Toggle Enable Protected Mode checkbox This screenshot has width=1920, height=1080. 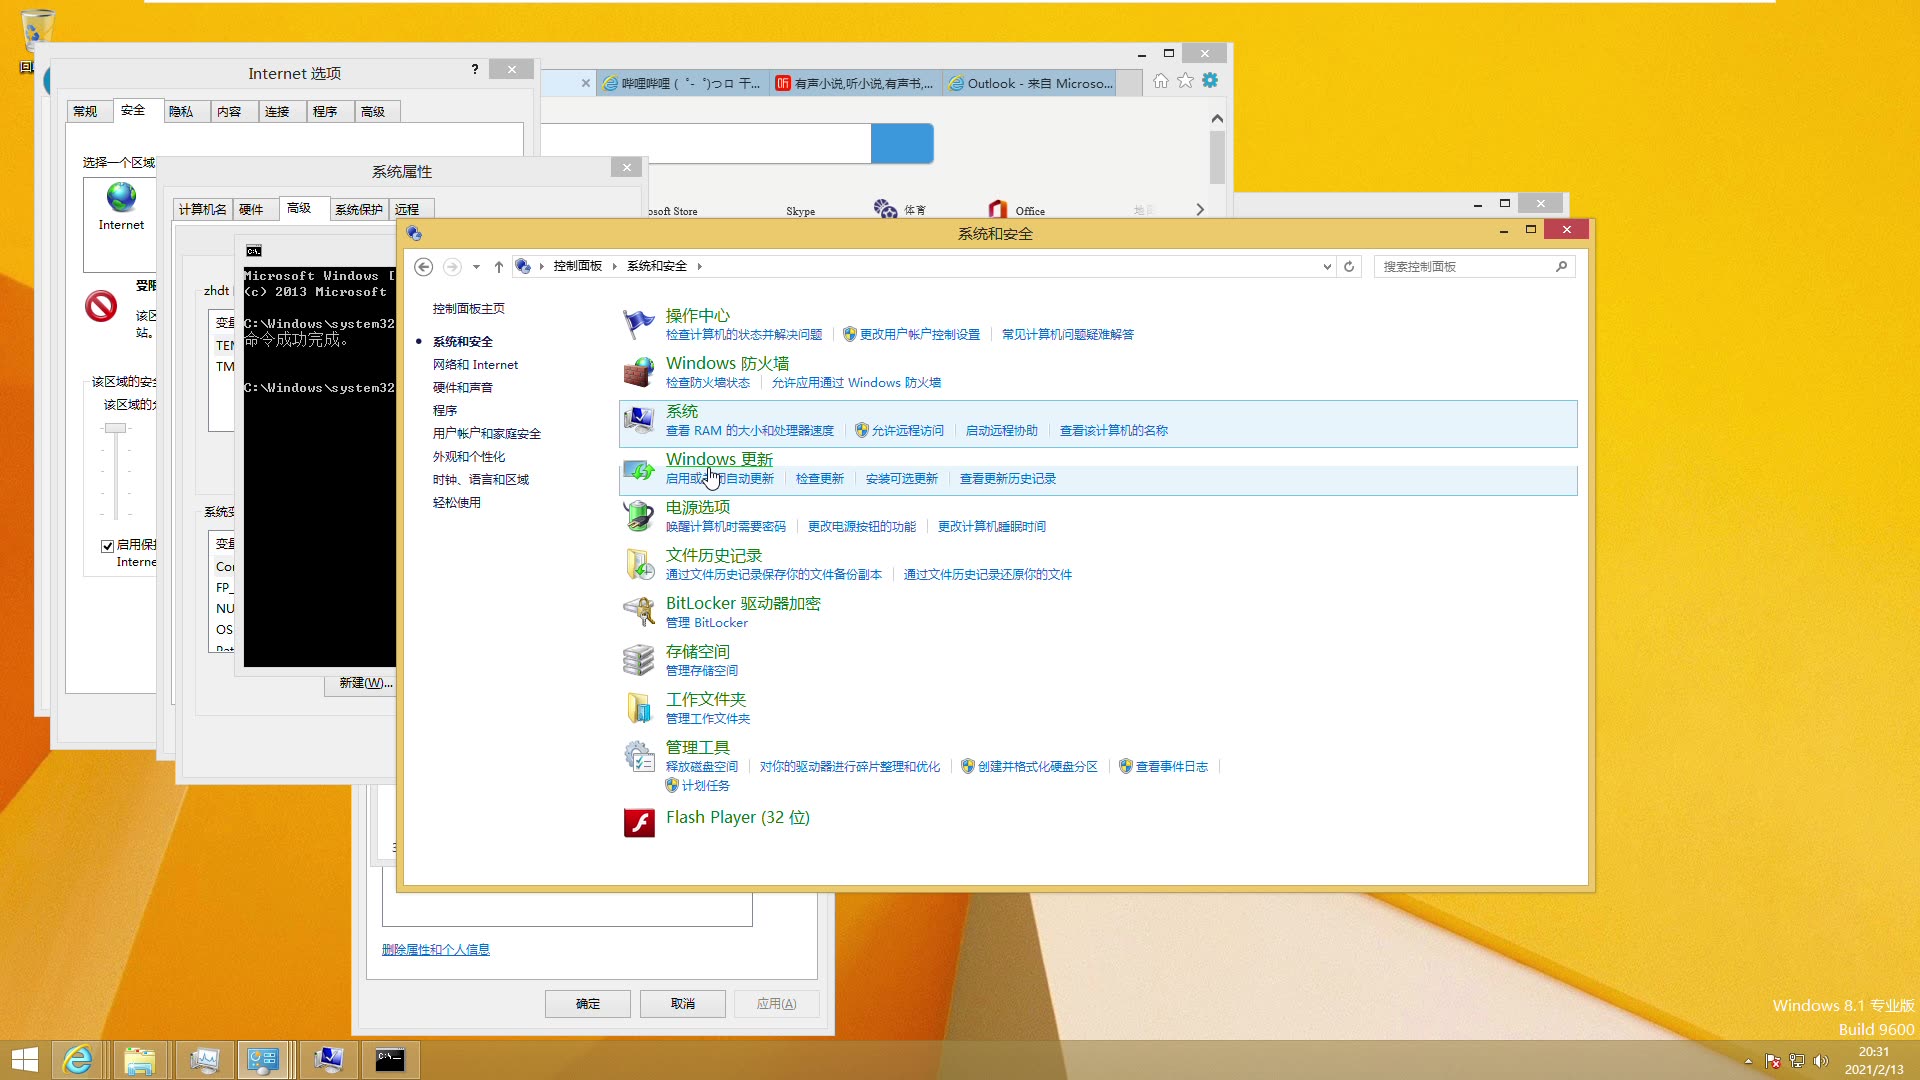click(x=107, y=546)
